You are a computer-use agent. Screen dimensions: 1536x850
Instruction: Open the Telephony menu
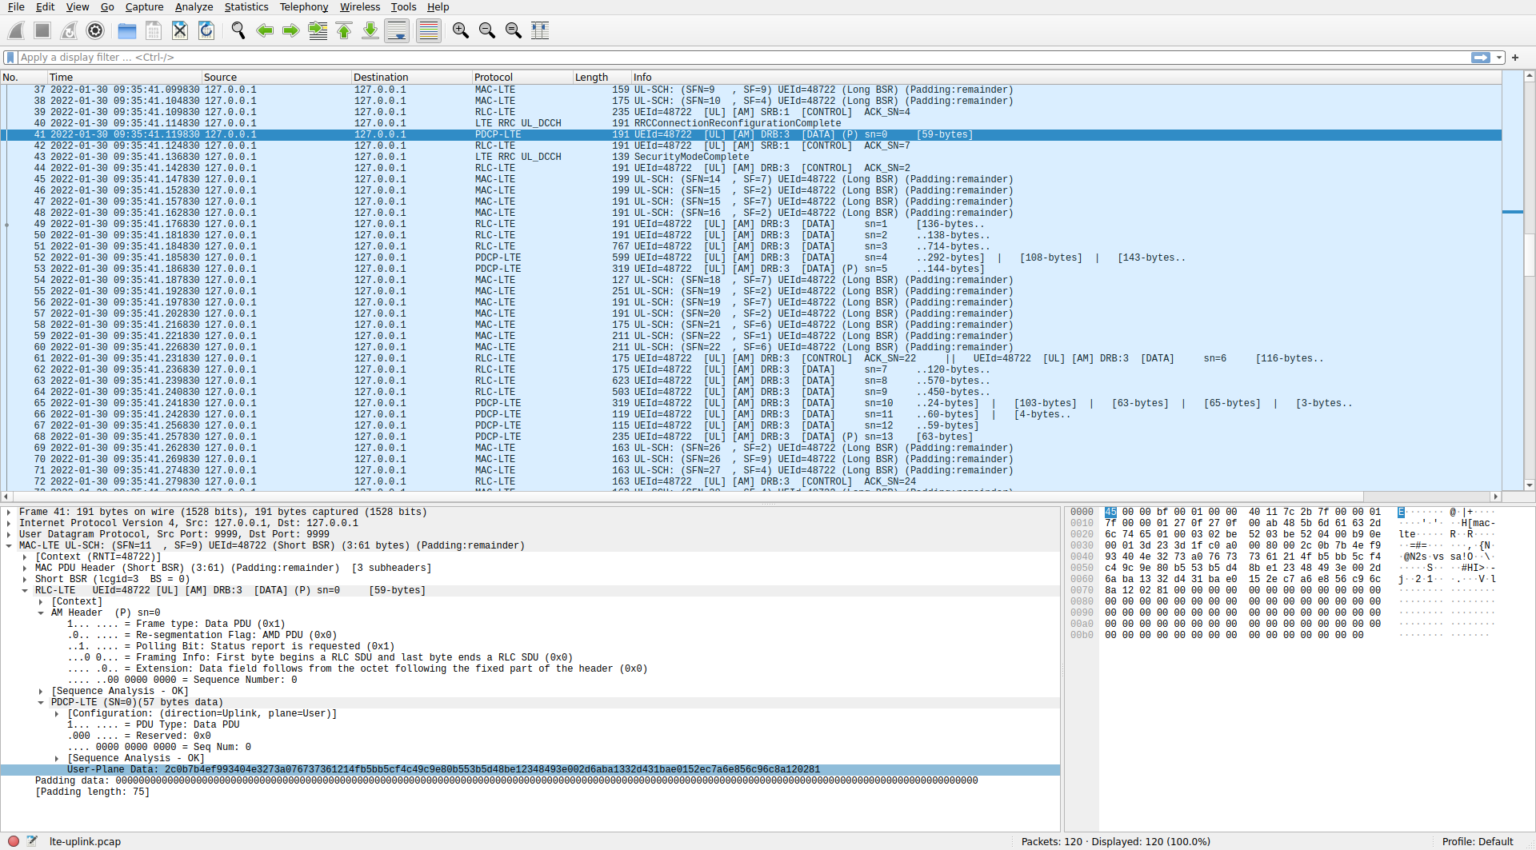tap(303, 7)
